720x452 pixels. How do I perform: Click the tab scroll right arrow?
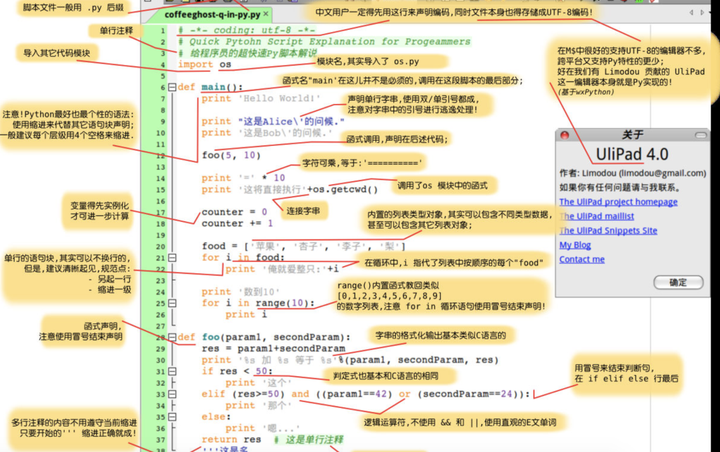tap(702, 13)
